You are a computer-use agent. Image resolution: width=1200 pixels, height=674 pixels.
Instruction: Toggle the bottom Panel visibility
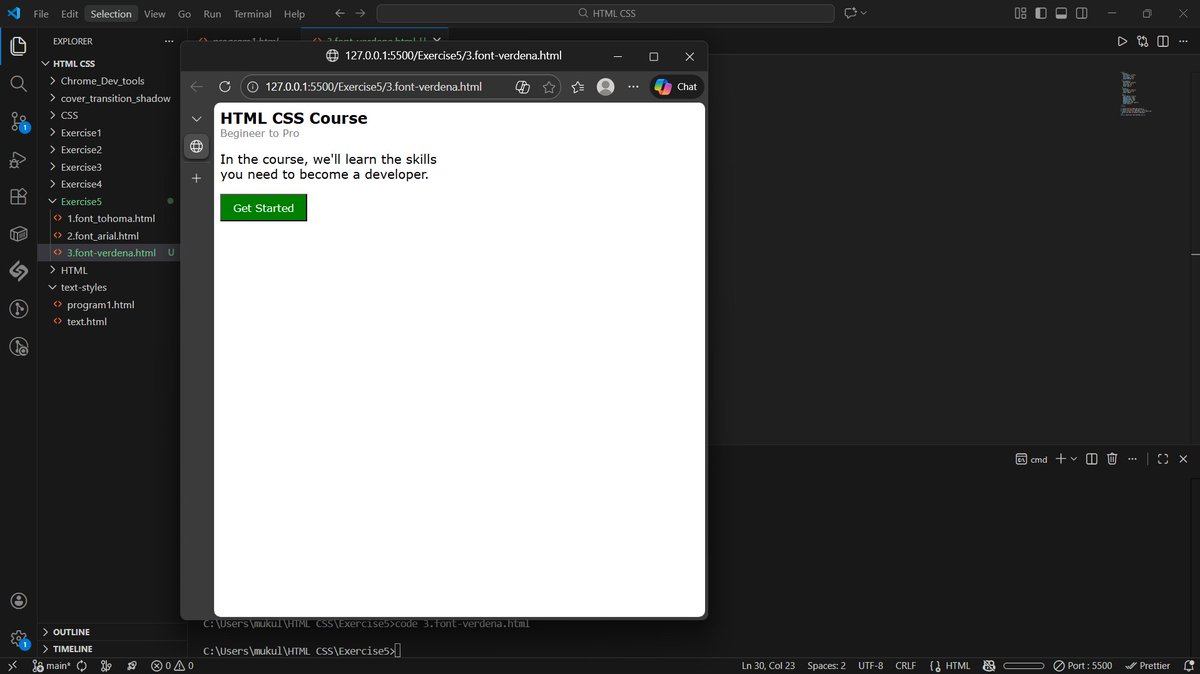click(x=1061, y=14)
